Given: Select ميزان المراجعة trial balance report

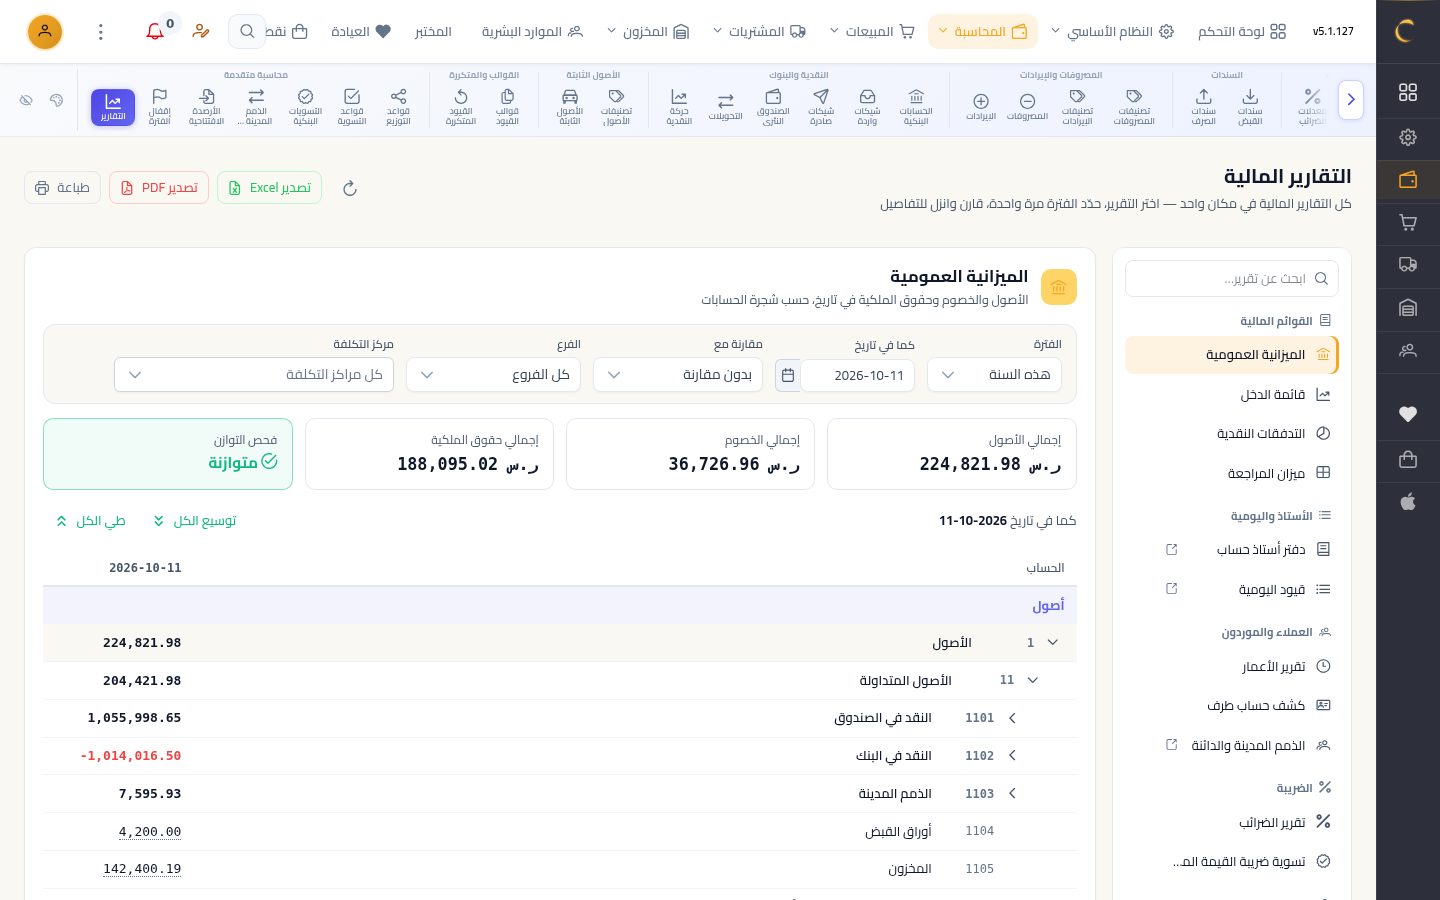Looking at the screenshot, I should click(x=1232, y=474).
